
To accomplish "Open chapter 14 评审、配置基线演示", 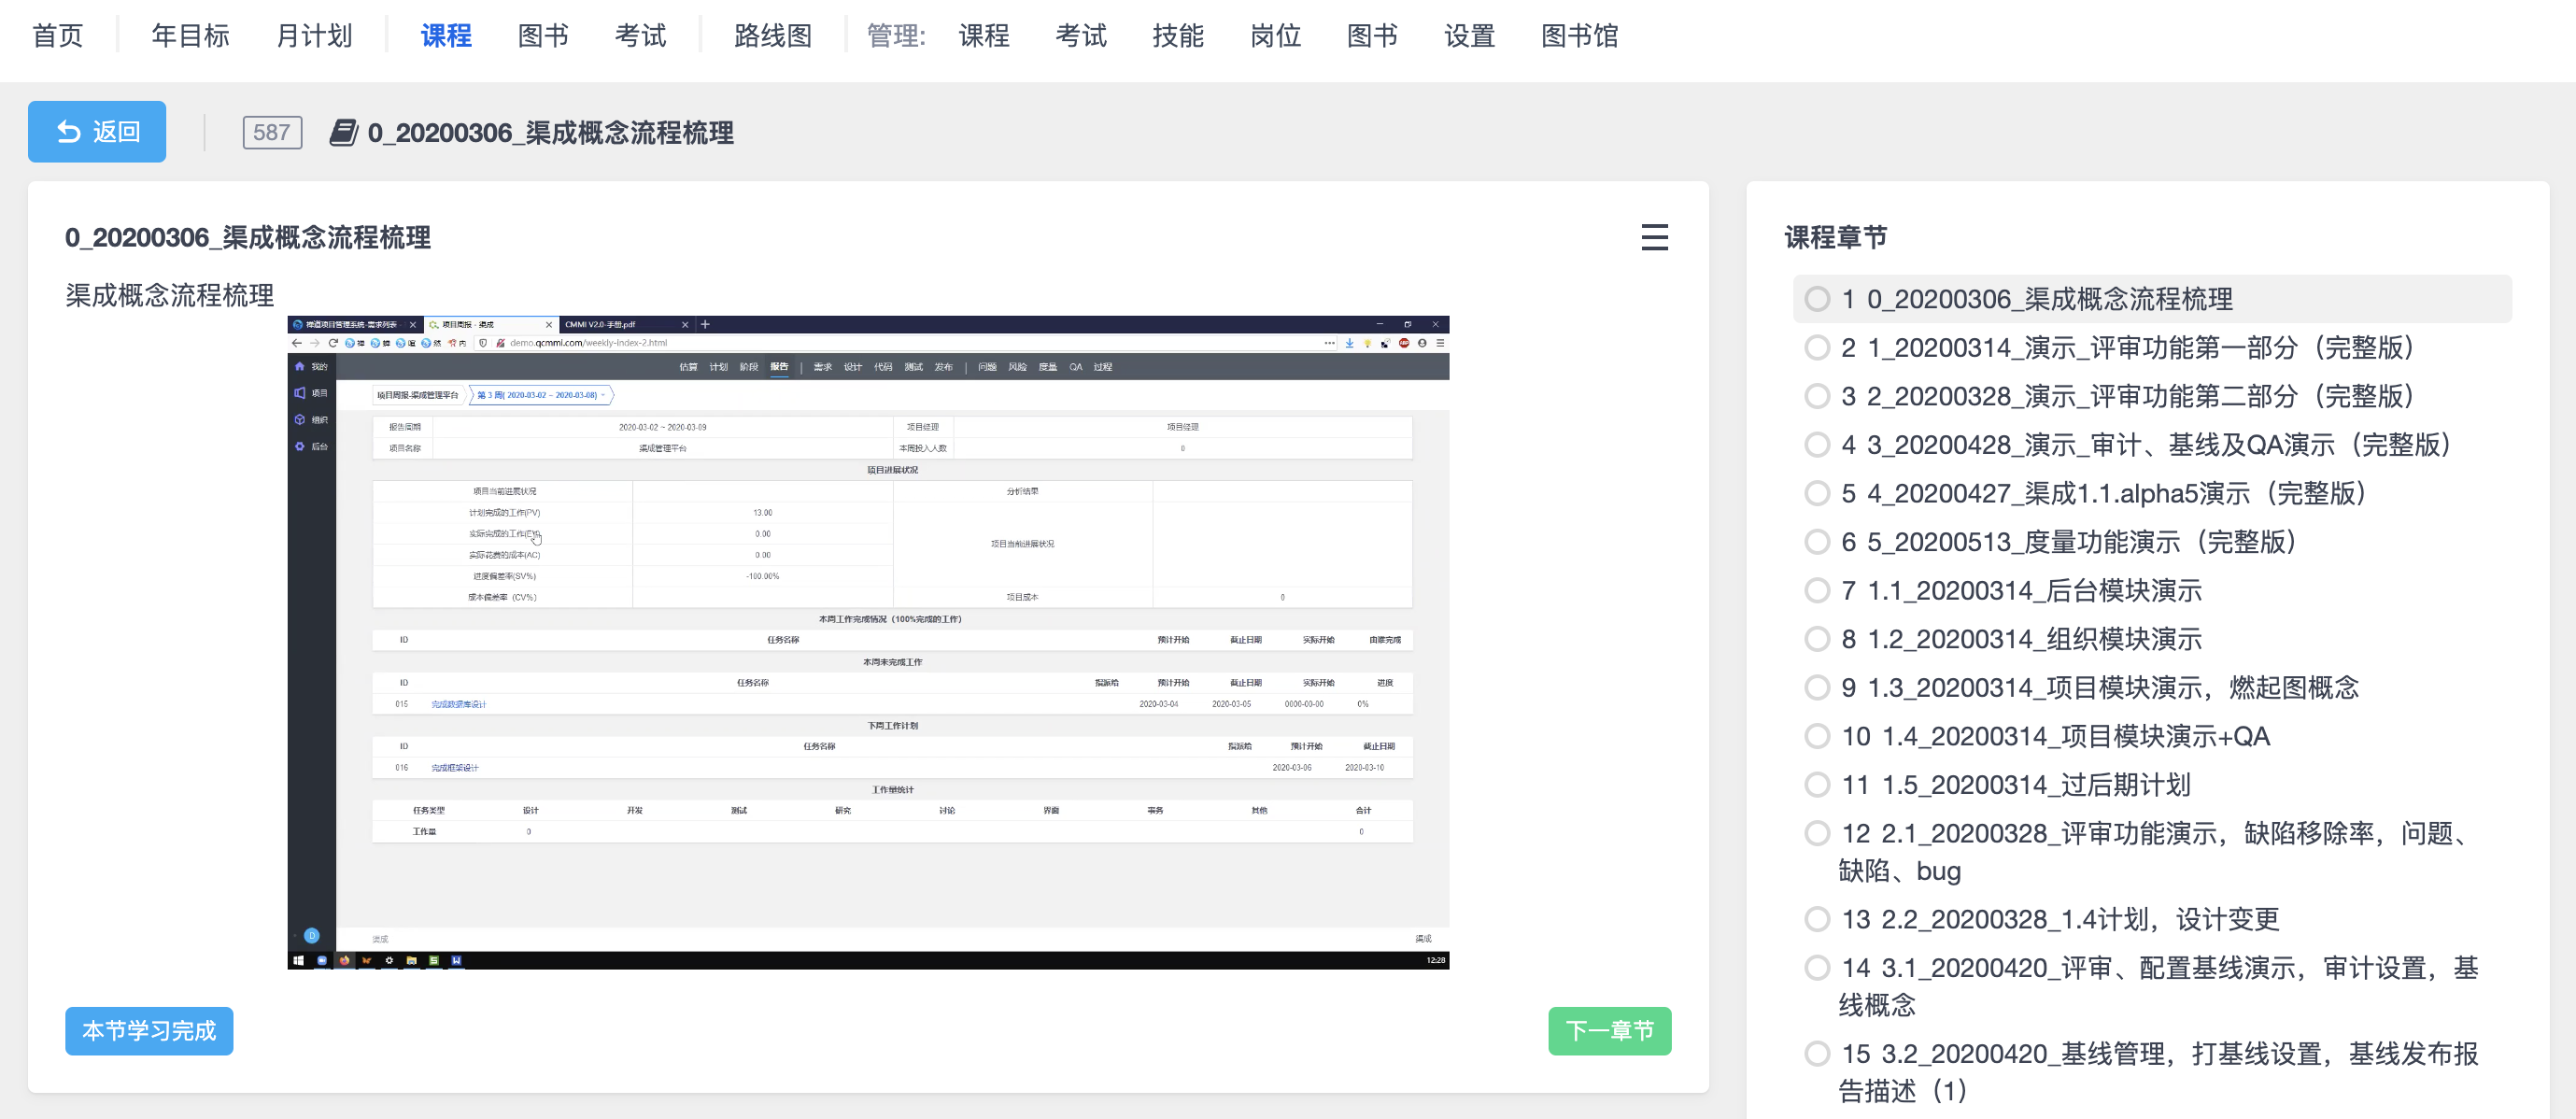I will point(2158,986).
